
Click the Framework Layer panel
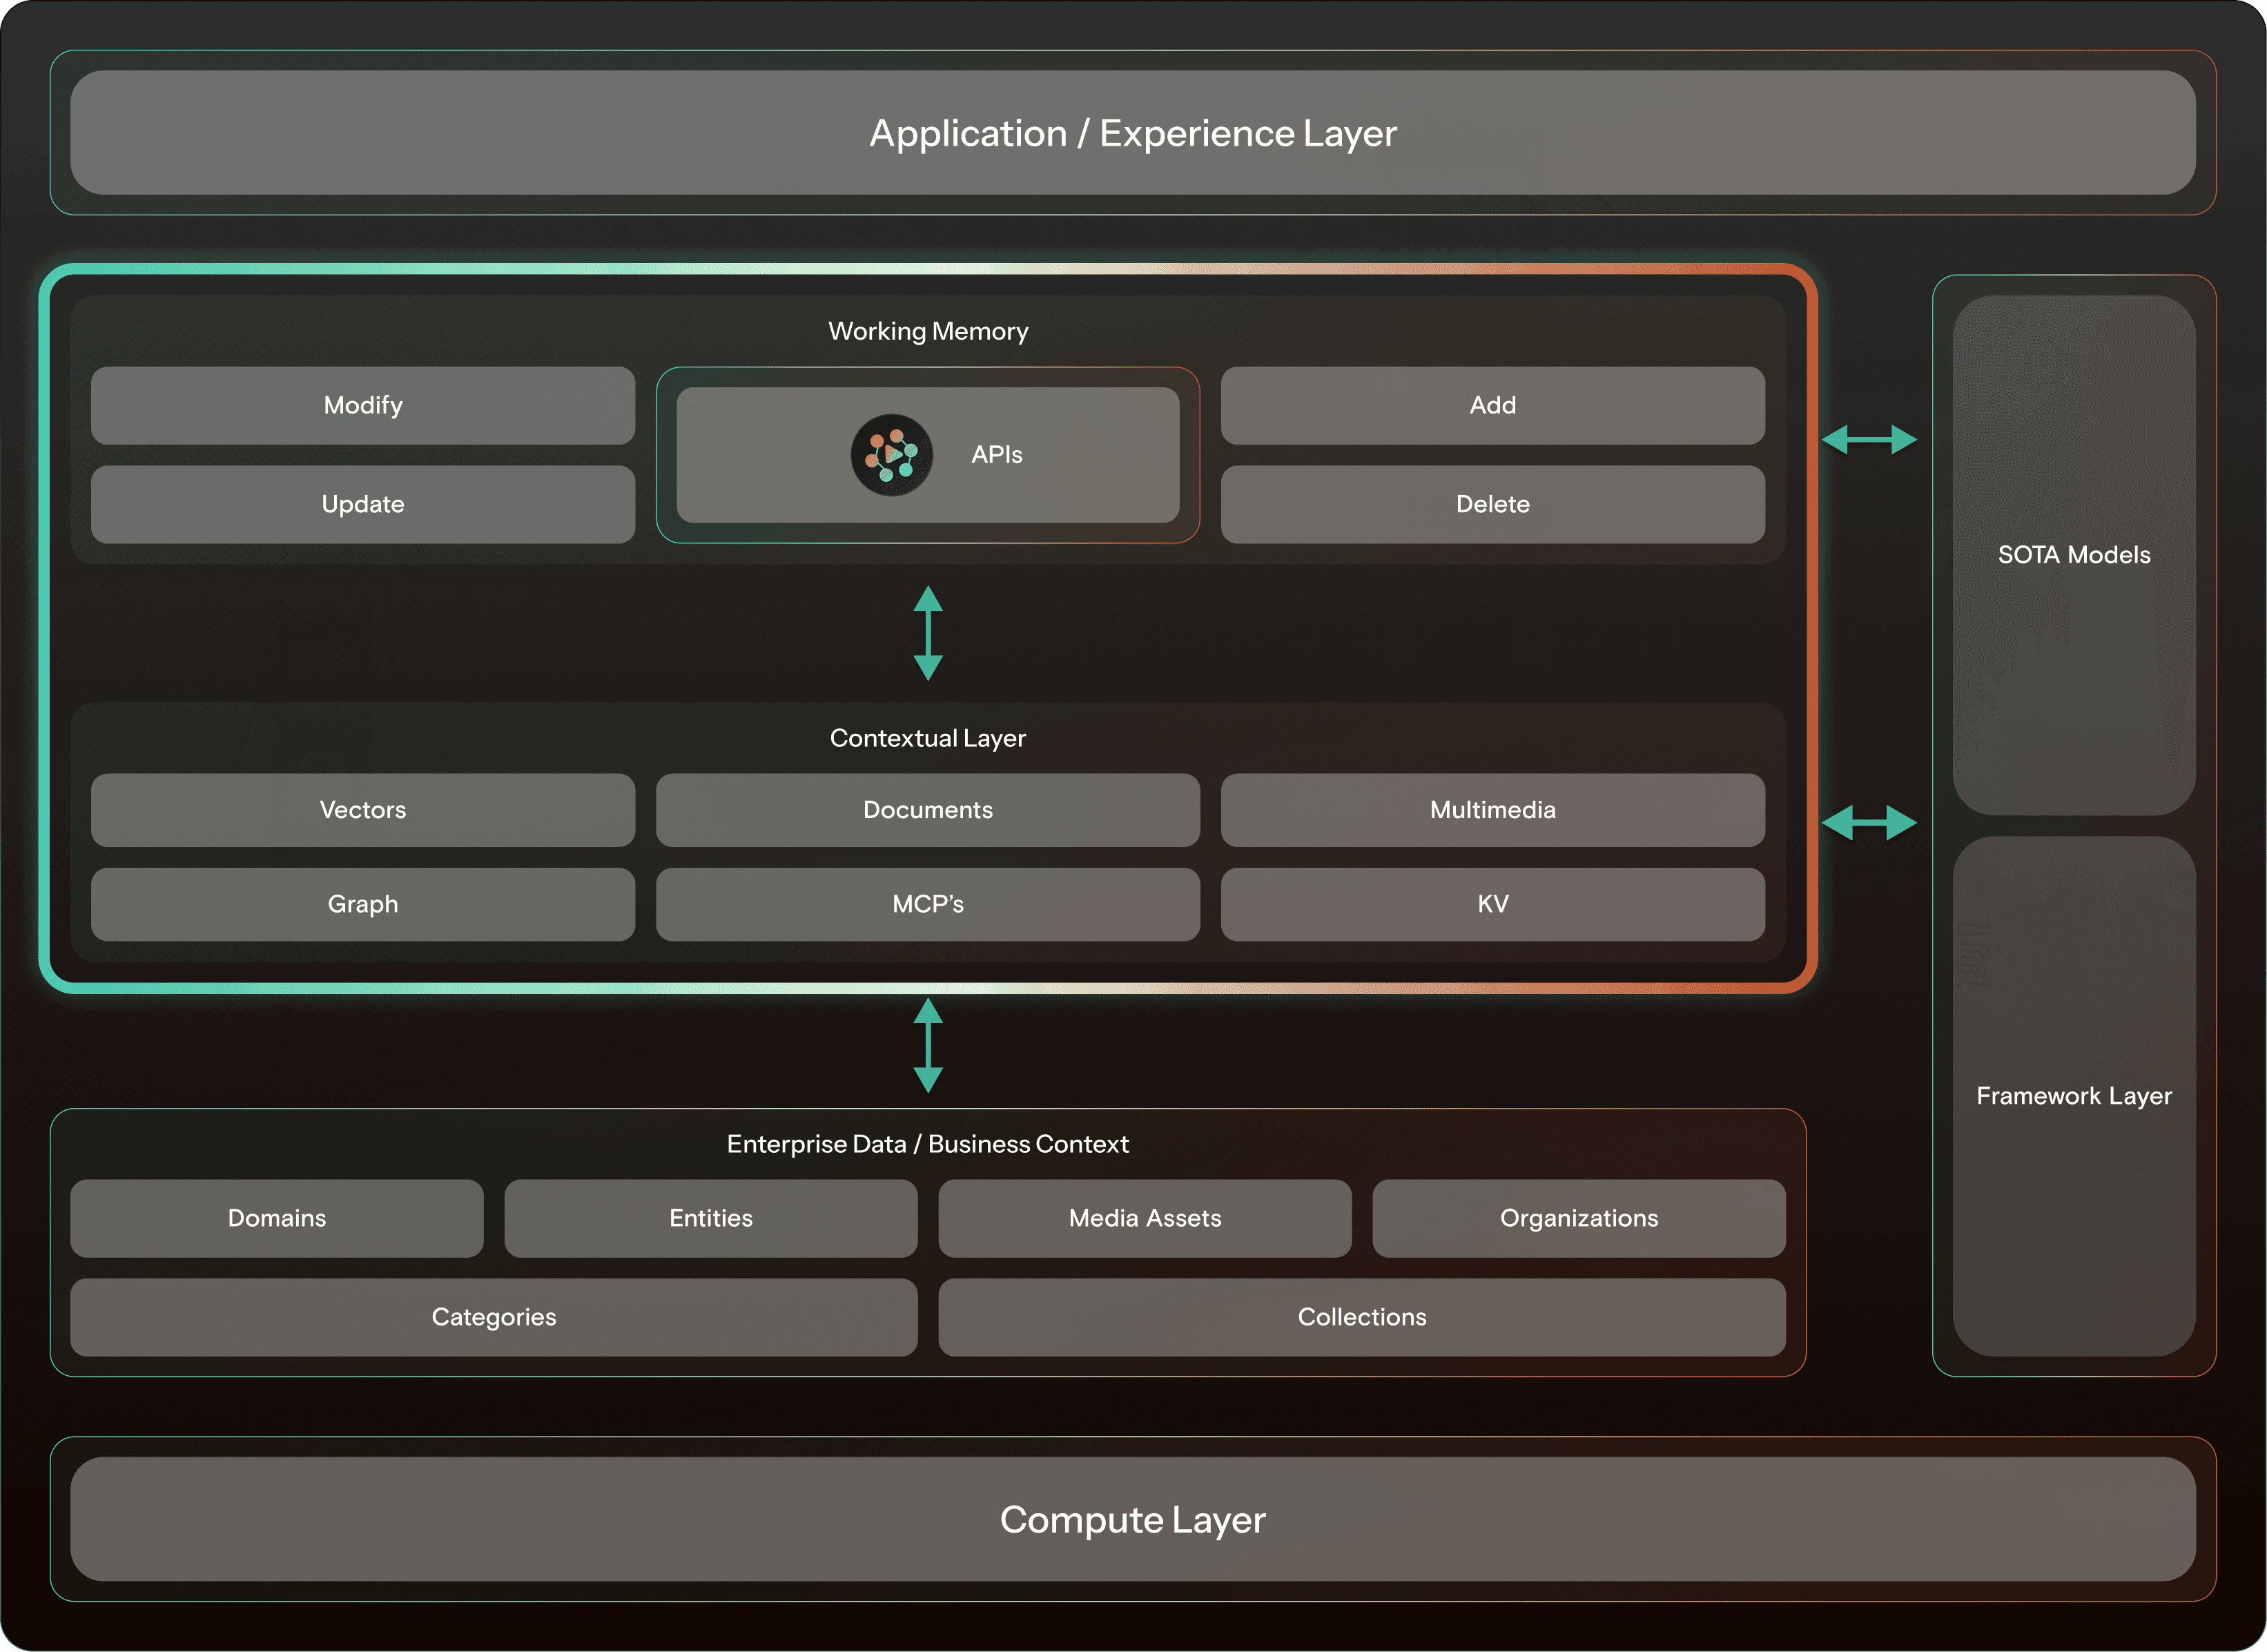point(2074,1096)
